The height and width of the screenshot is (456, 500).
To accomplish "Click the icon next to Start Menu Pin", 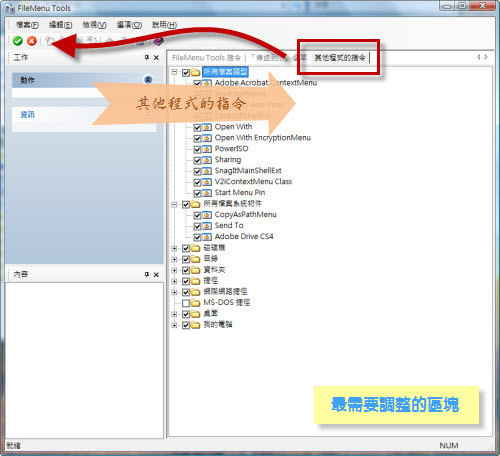I will click(x=207, y=193).
